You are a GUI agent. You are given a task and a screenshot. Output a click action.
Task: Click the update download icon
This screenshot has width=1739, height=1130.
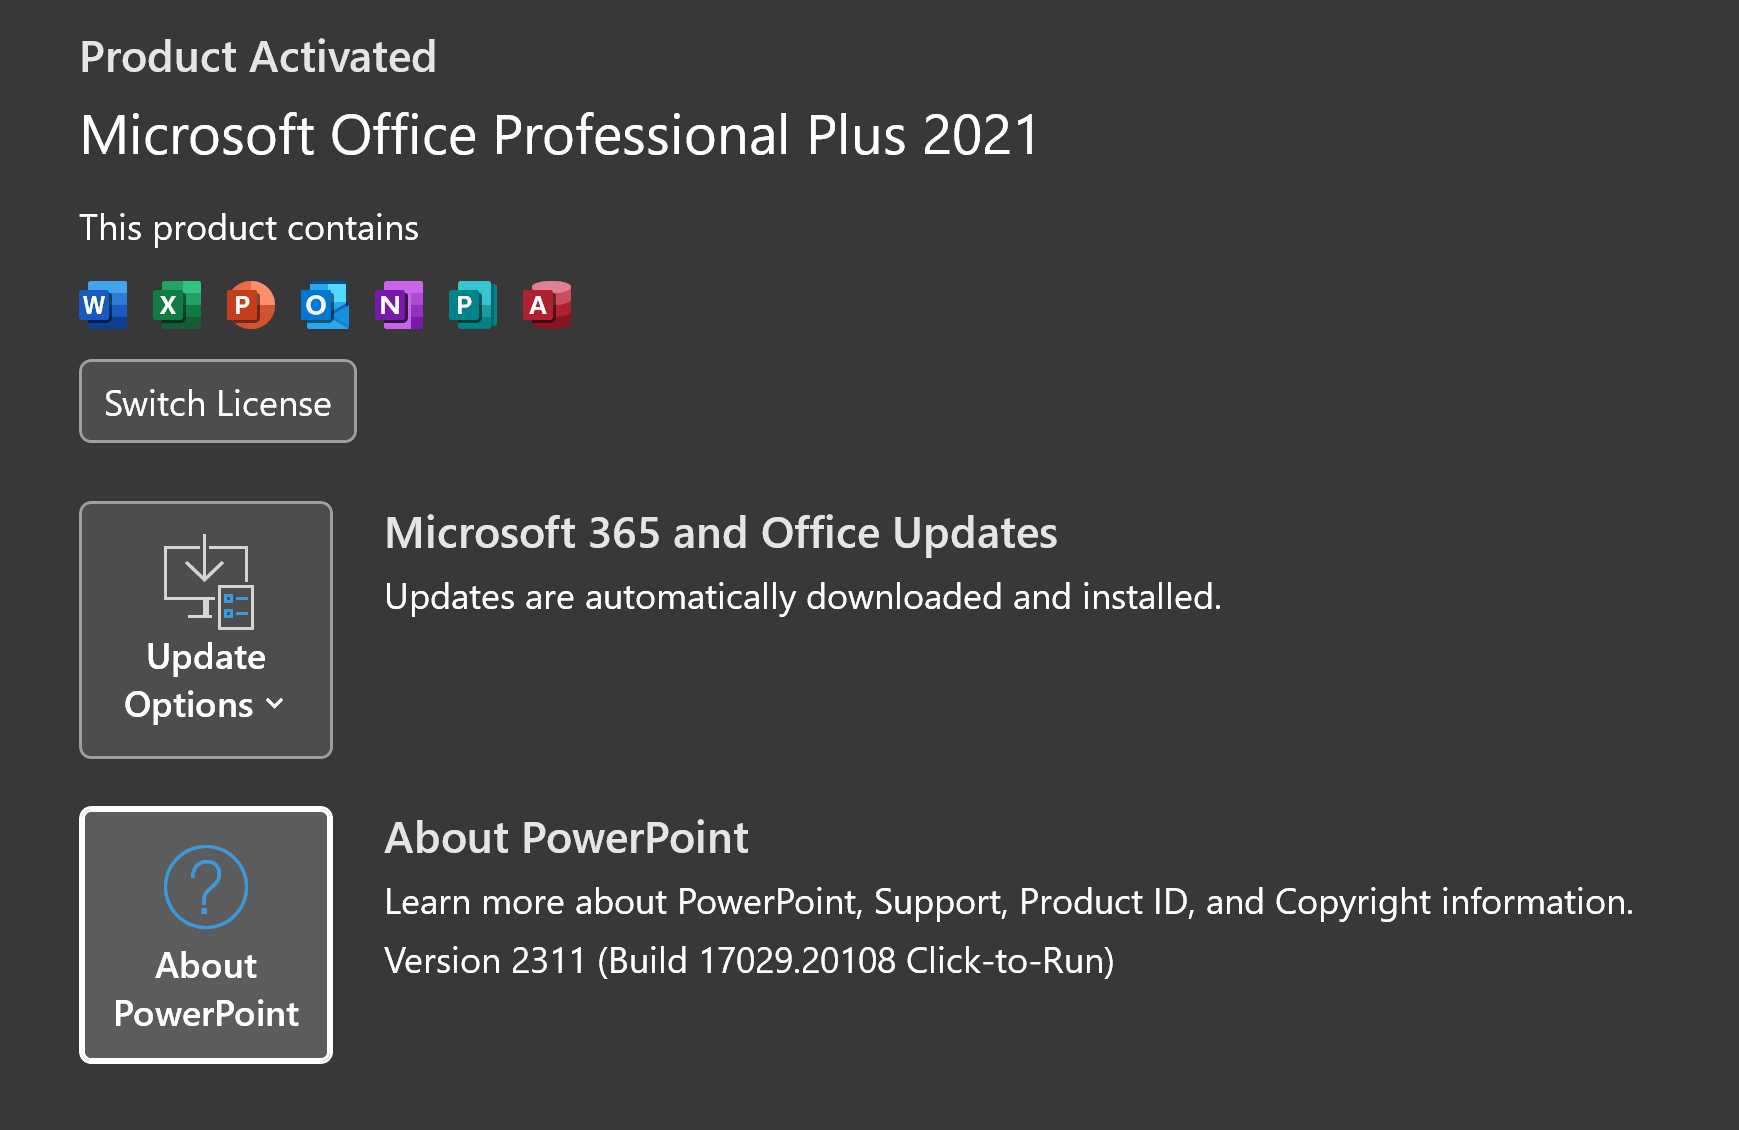point(208,581)
